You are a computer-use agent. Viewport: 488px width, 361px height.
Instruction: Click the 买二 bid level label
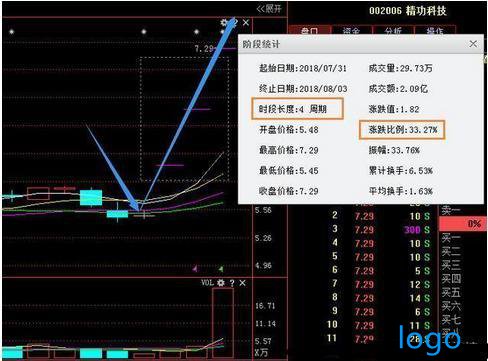click(x=451, y=251)
